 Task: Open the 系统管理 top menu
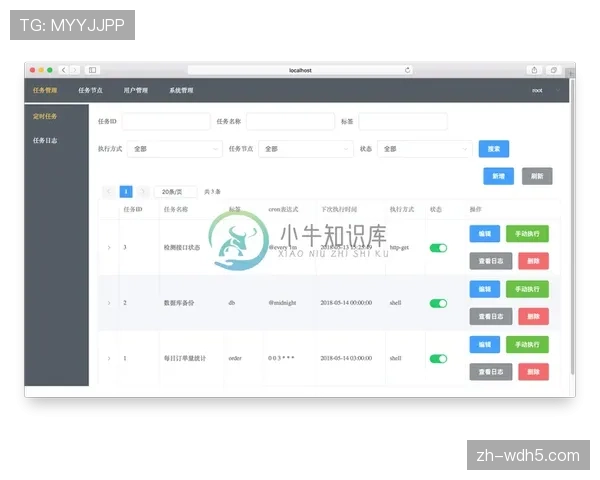[181, 90]
